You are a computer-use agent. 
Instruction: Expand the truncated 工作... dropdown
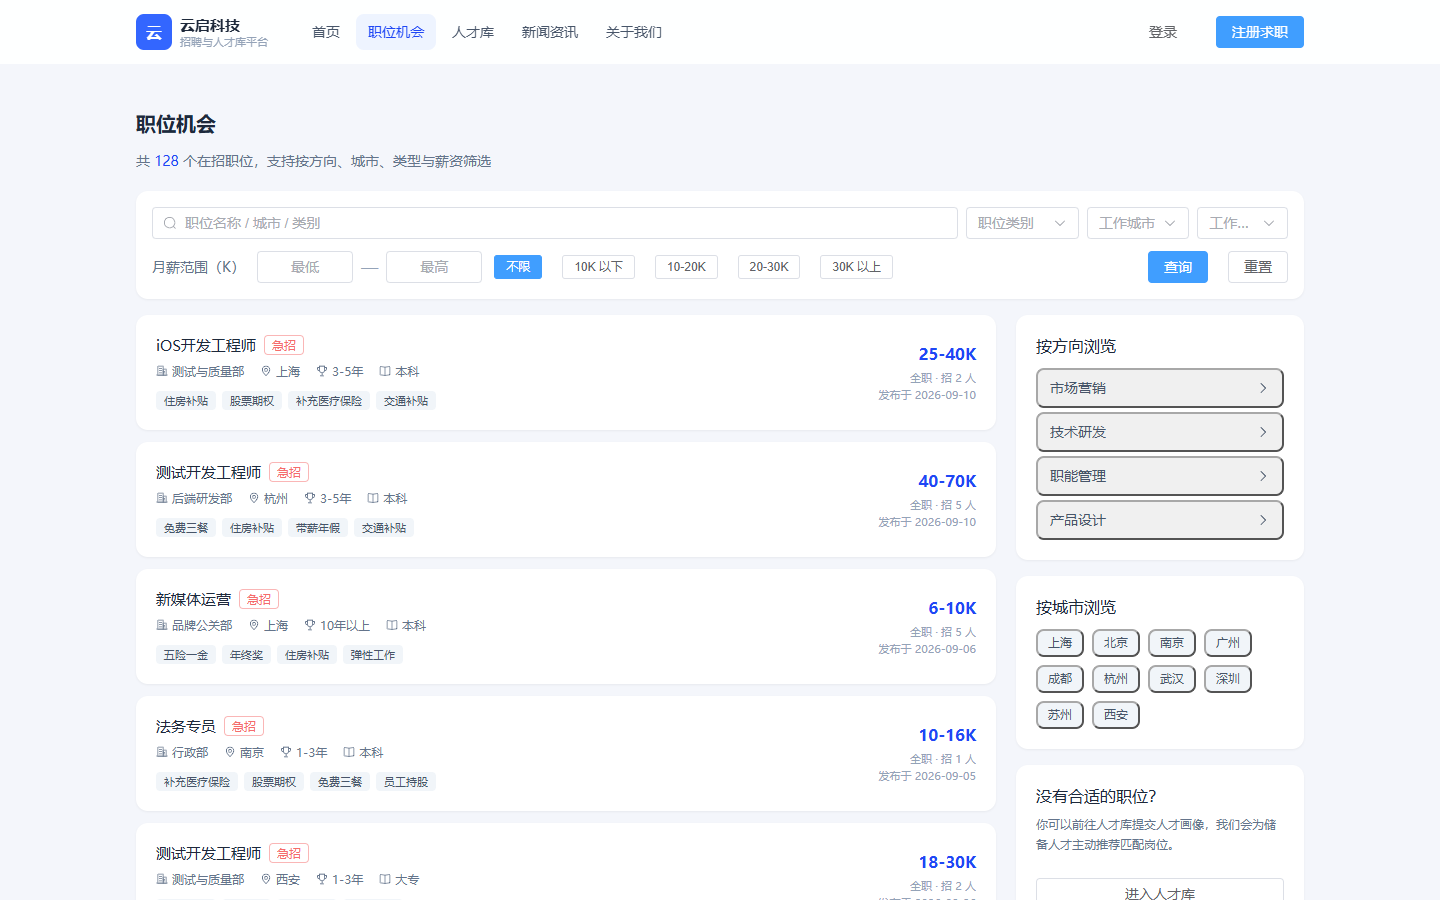click(x=1242, y=223)
